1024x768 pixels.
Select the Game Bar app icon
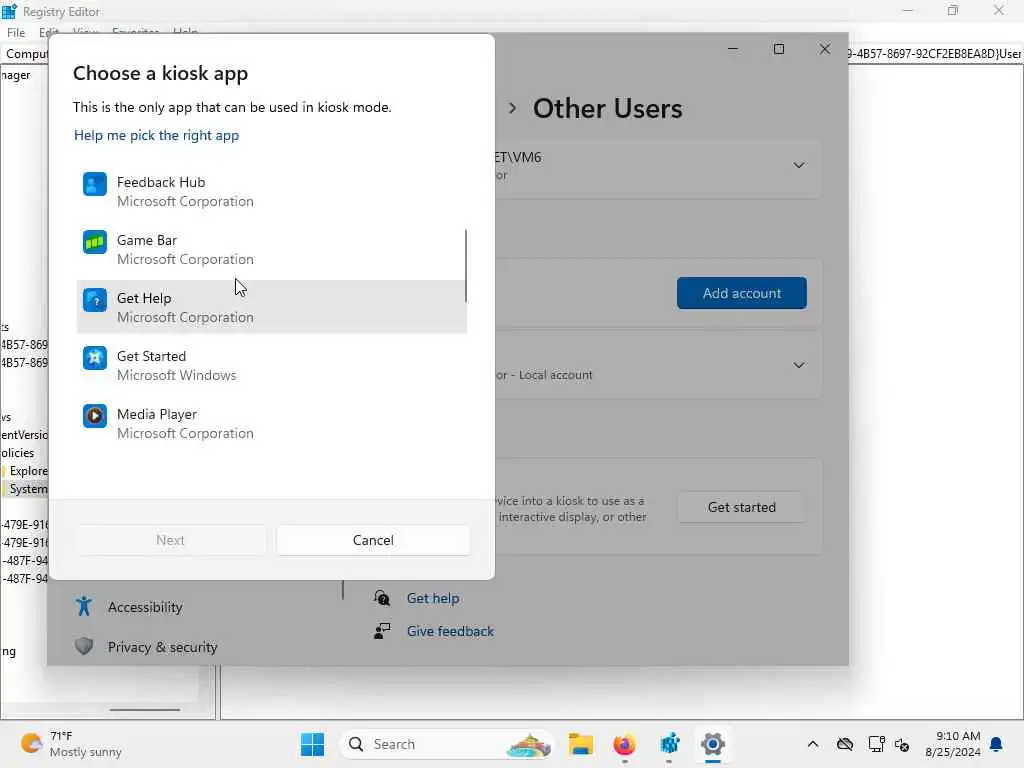coord(95,242)
